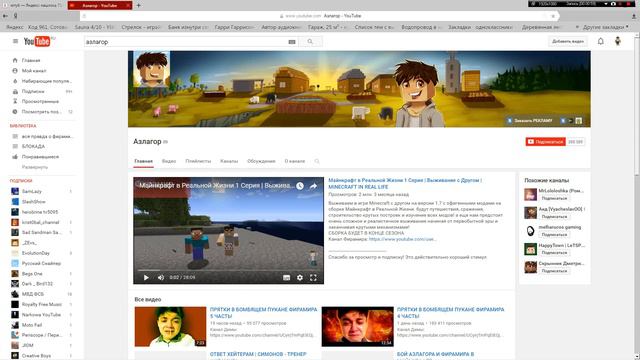Switch to the О канале tab
Screen dimensions: 640x360
tap(295, 161)
